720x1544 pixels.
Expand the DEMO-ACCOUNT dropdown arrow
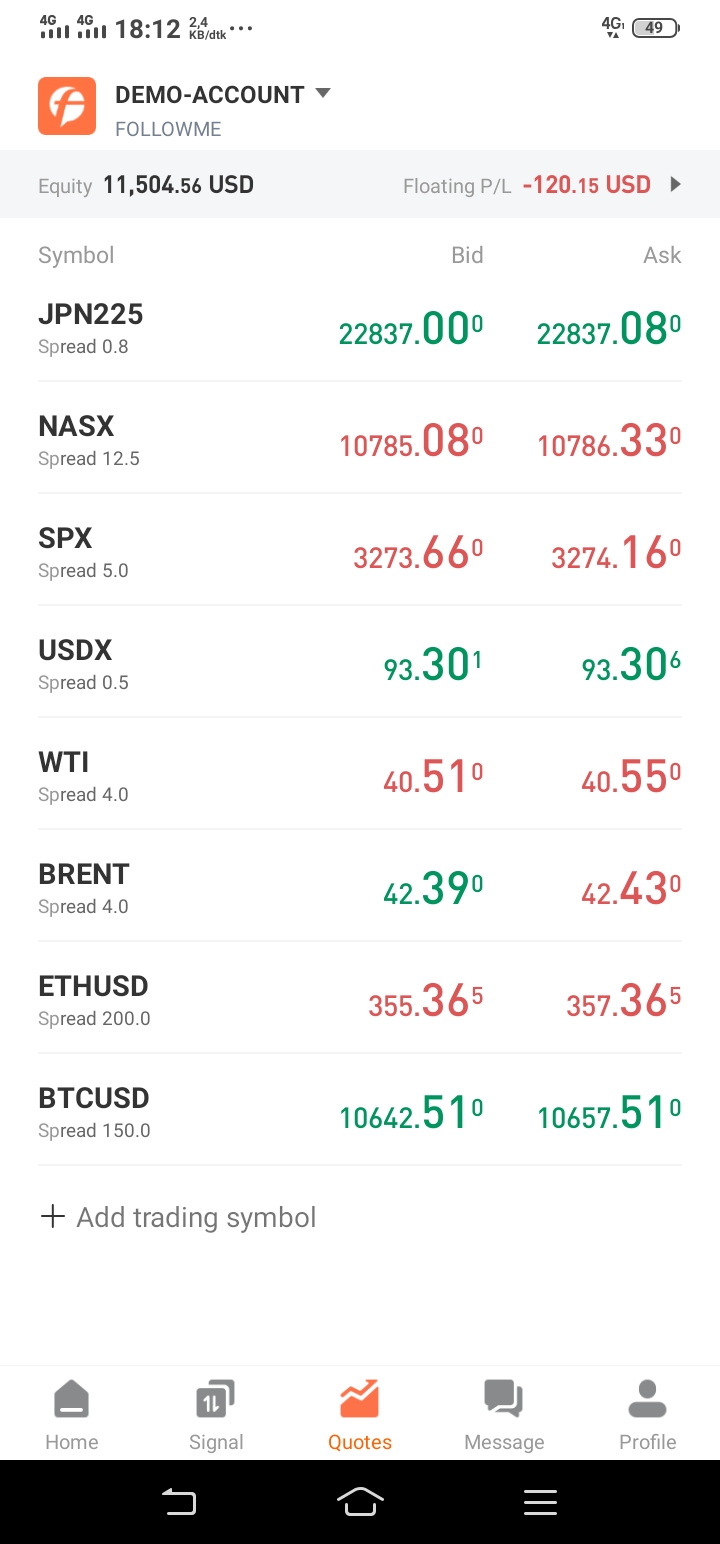tap(322, 93)
